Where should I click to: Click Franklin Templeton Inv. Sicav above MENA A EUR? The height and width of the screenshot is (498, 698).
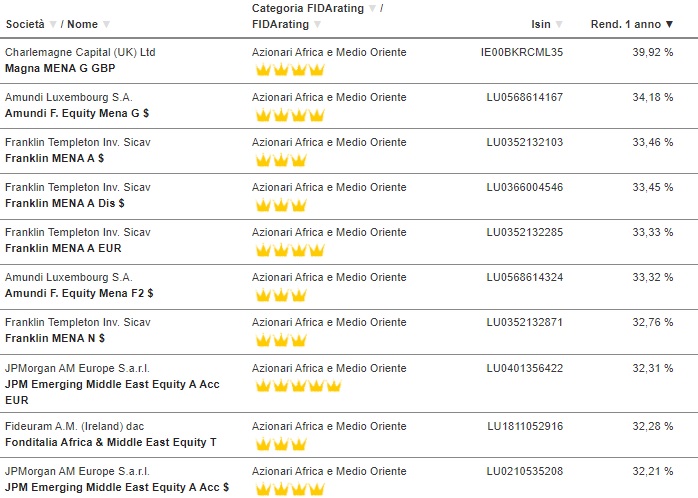[x=78, y=232]
